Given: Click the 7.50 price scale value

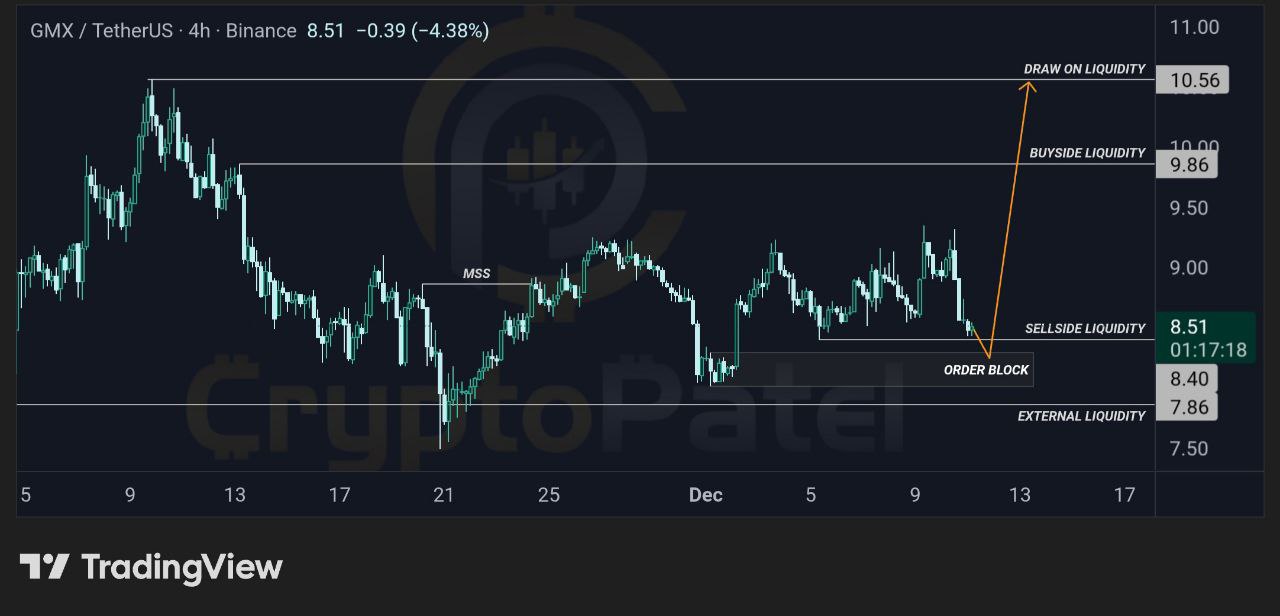Looking at the screenshot, I should [x=1190, y=449].
